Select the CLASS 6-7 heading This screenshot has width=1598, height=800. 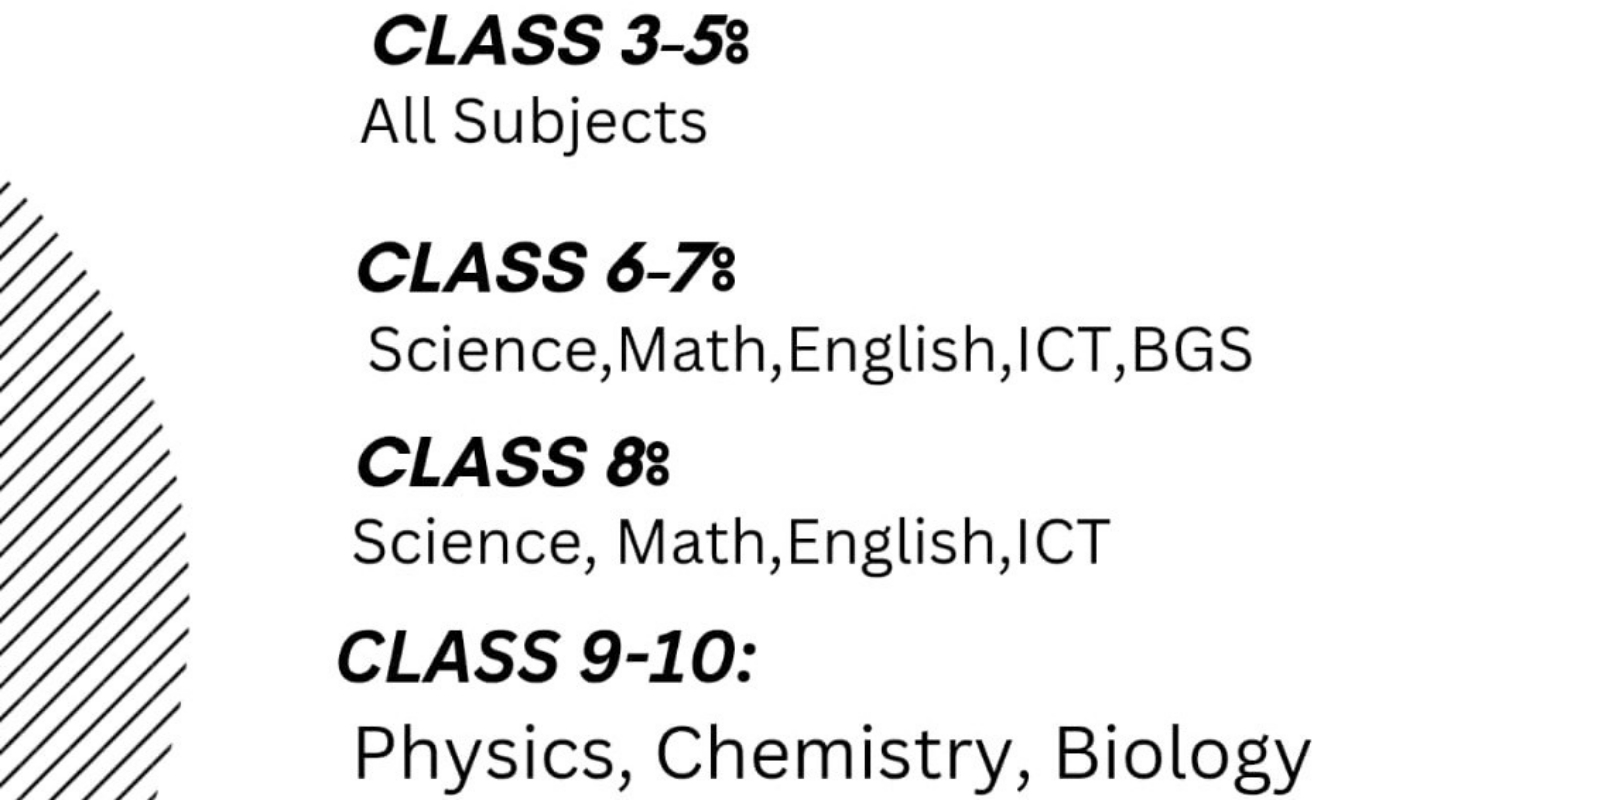point(545,270)
